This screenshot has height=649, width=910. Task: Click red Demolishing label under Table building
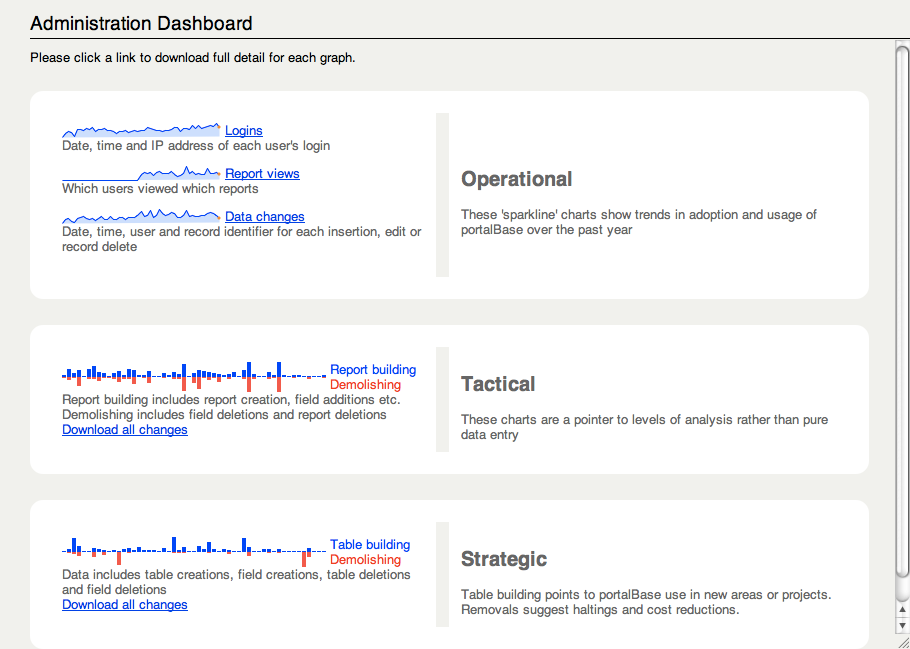(x=365, y=560)
